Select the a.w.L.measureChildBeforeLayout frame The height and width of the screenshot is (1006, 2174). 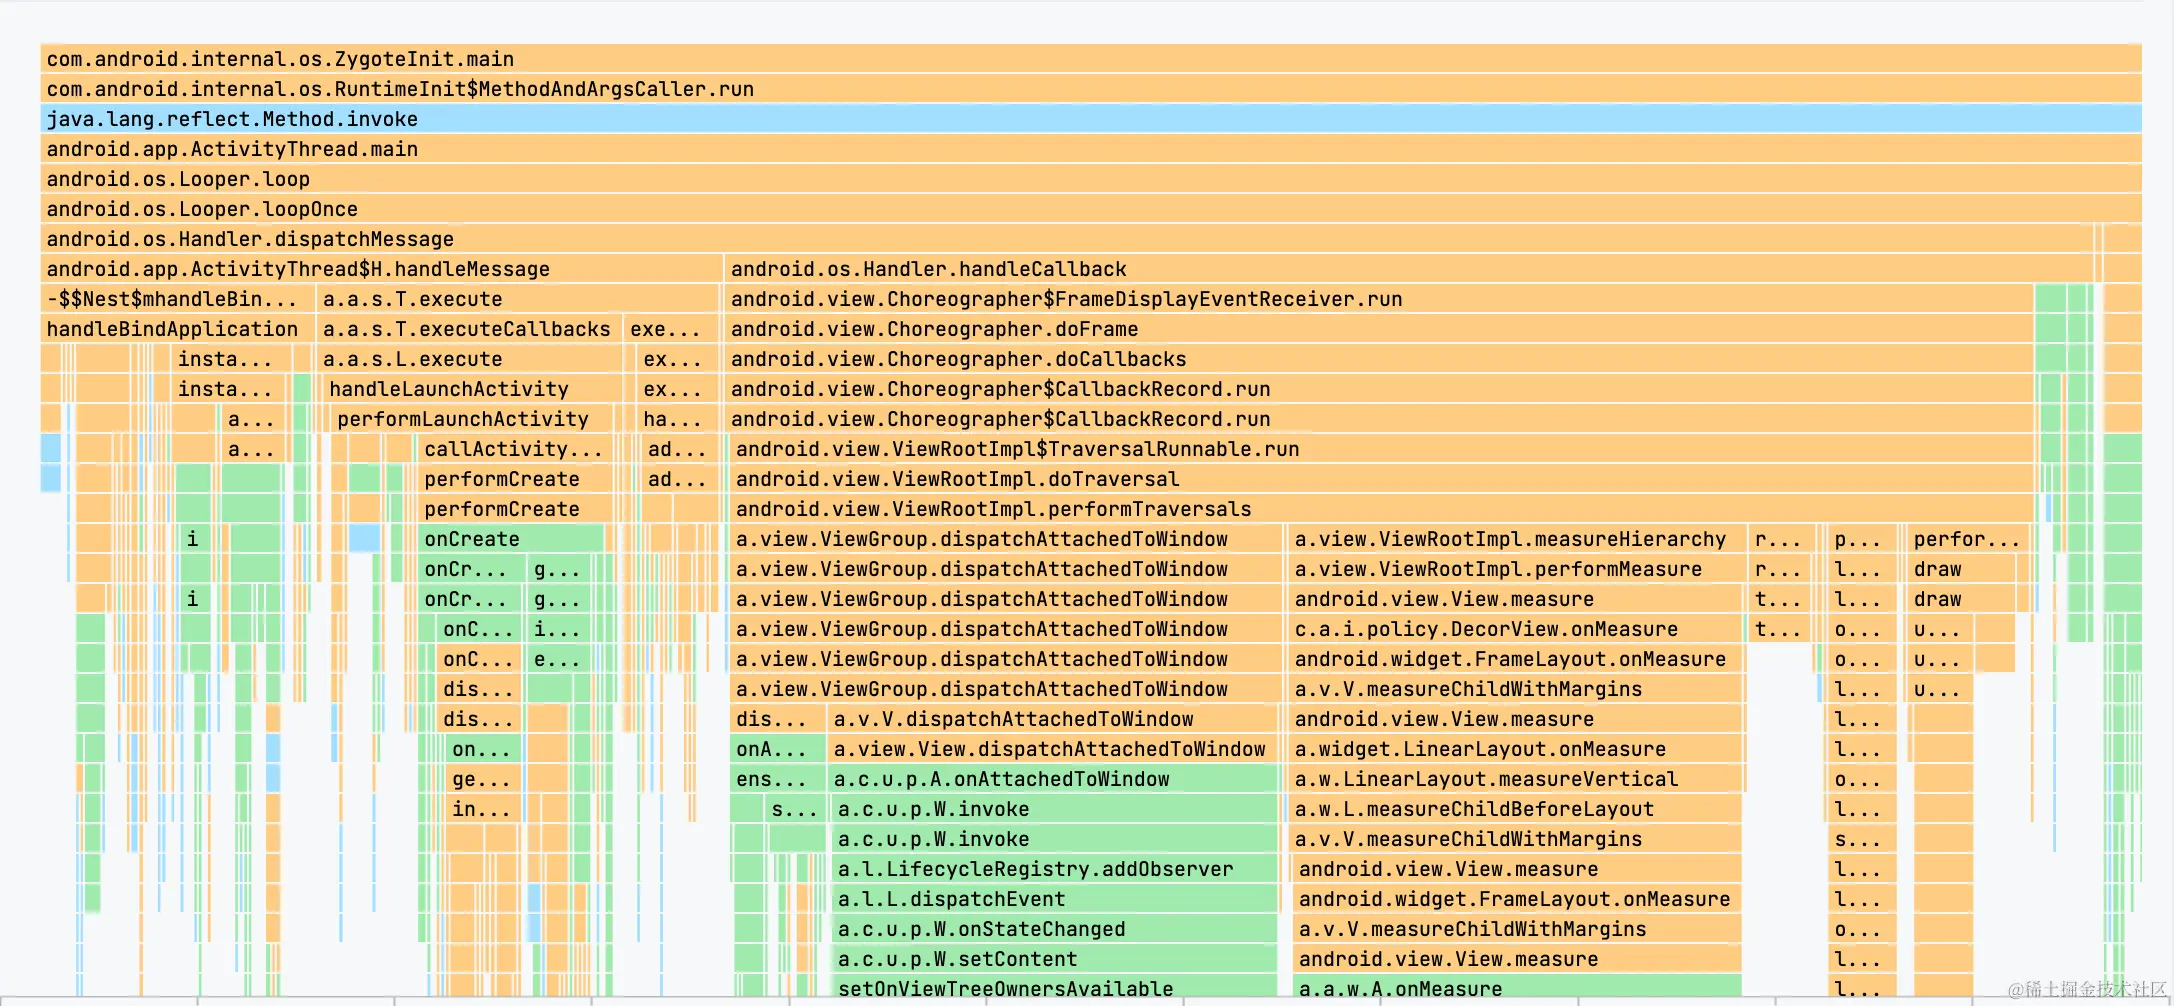[1516, 809]
